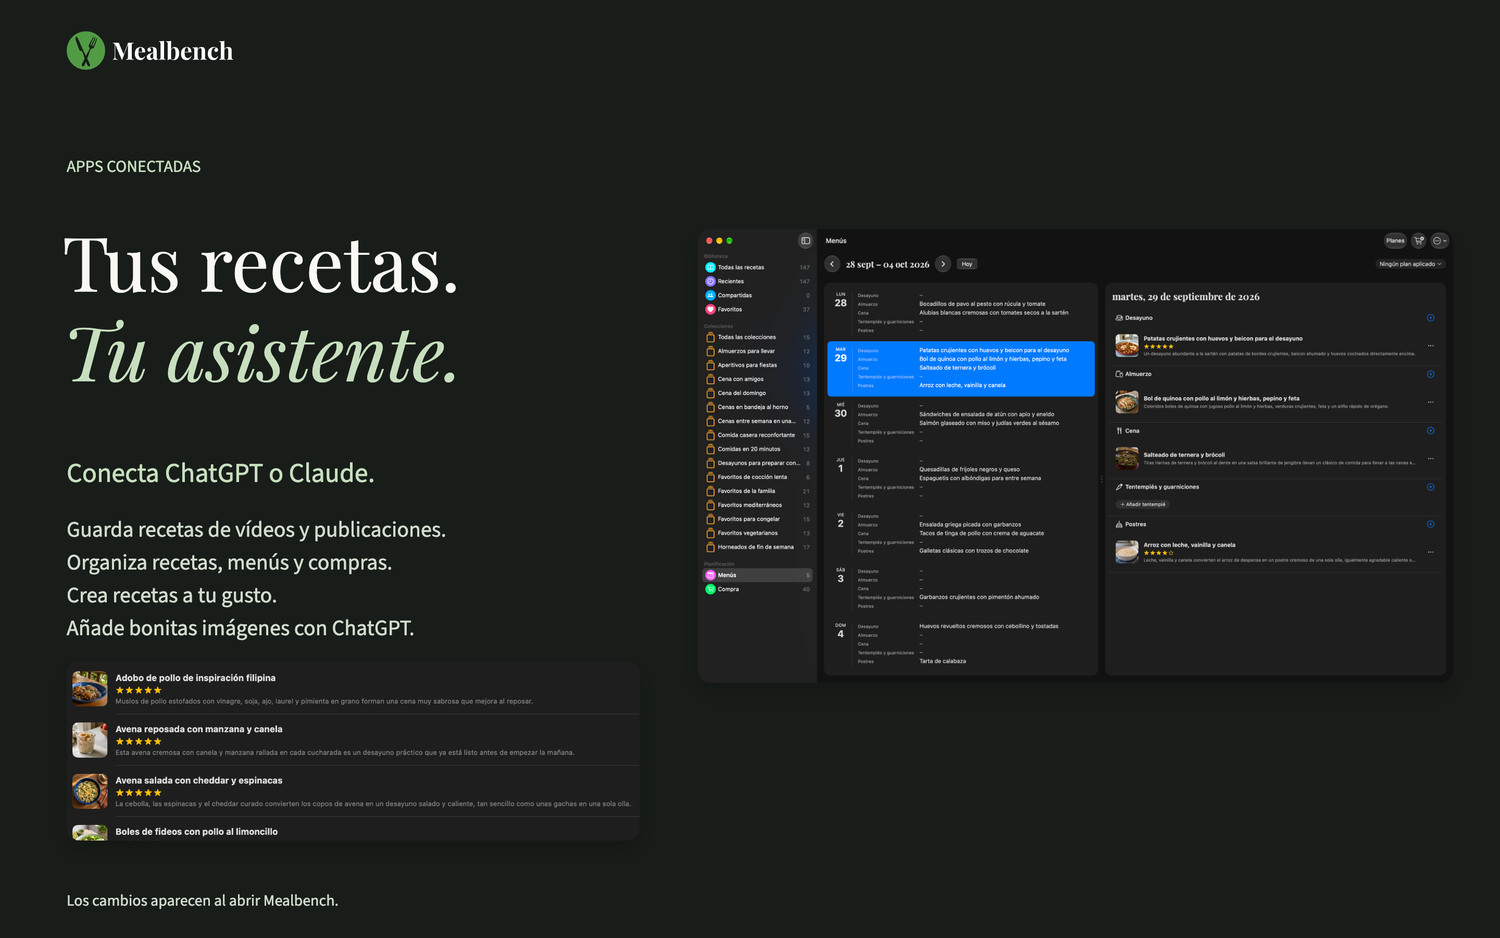Open the Almuerzos para llevar collection
1500x938 pixels.
pos(758,351)
